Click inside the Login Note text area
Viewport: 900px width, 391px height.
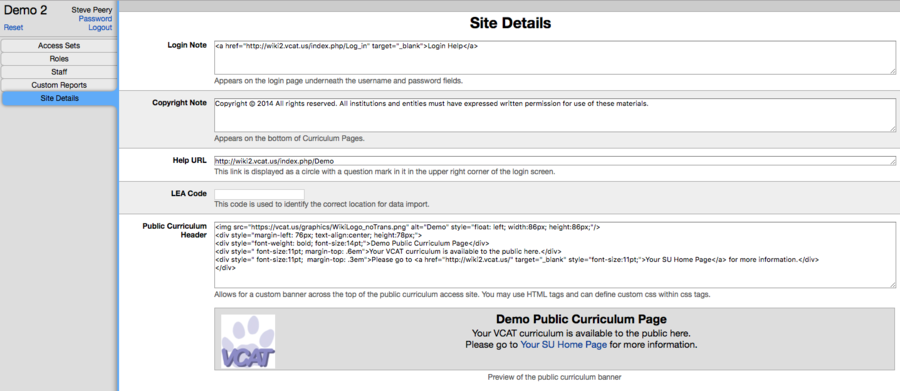click(554, 57)
